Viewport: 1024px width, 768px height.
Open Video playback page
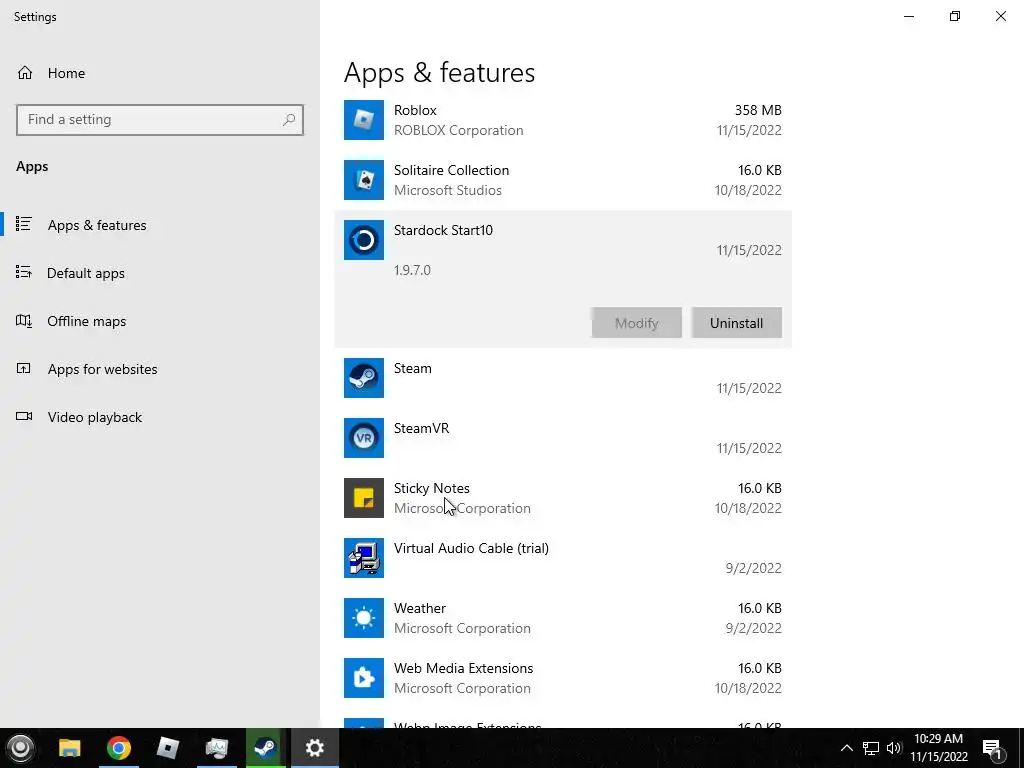click(95, 417)
